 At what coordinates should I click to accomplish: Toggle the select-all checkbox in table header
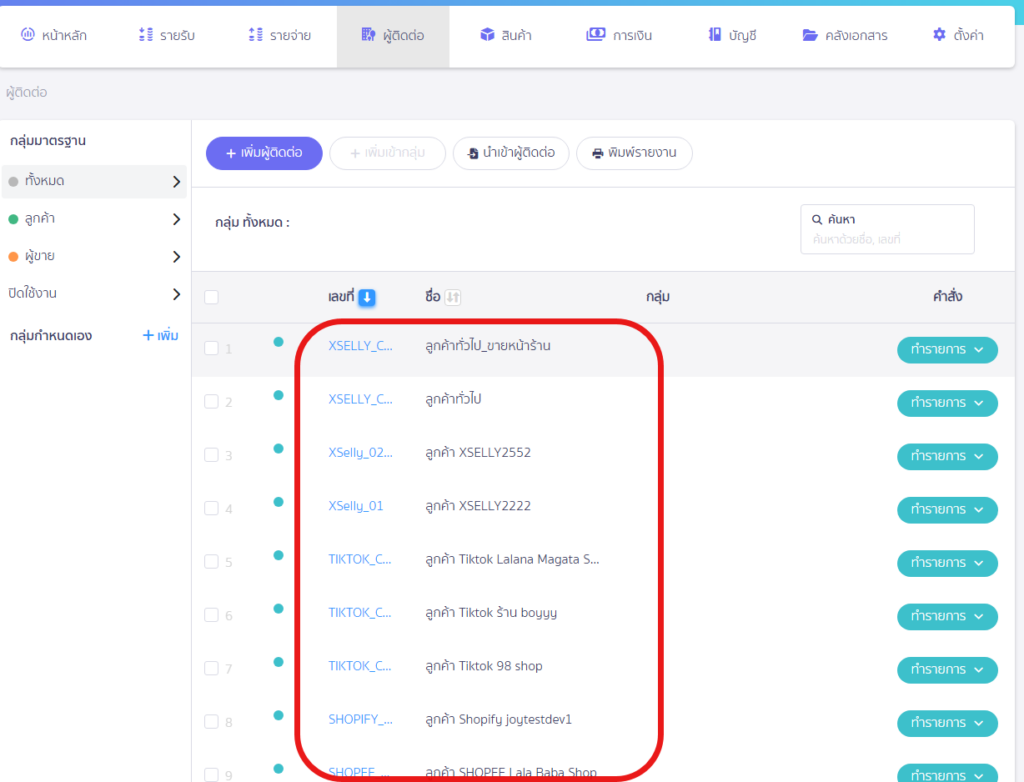tap(211, 297)
